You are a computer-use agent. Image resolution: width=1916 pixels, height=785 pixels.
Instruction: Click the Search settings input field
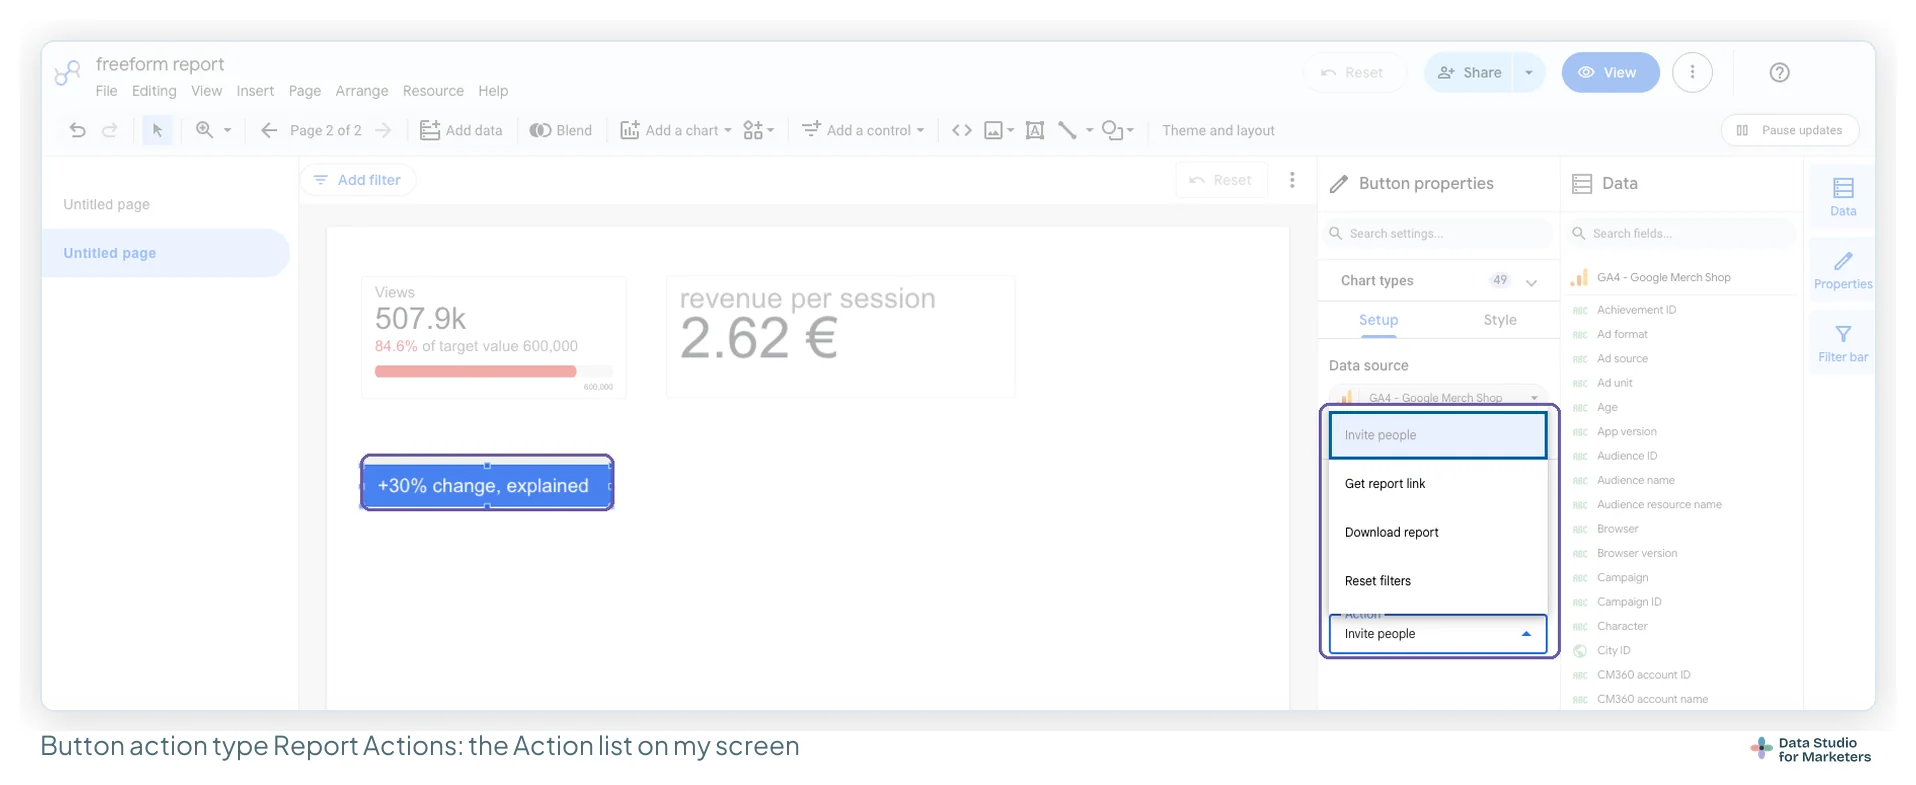pos(1438,233)
